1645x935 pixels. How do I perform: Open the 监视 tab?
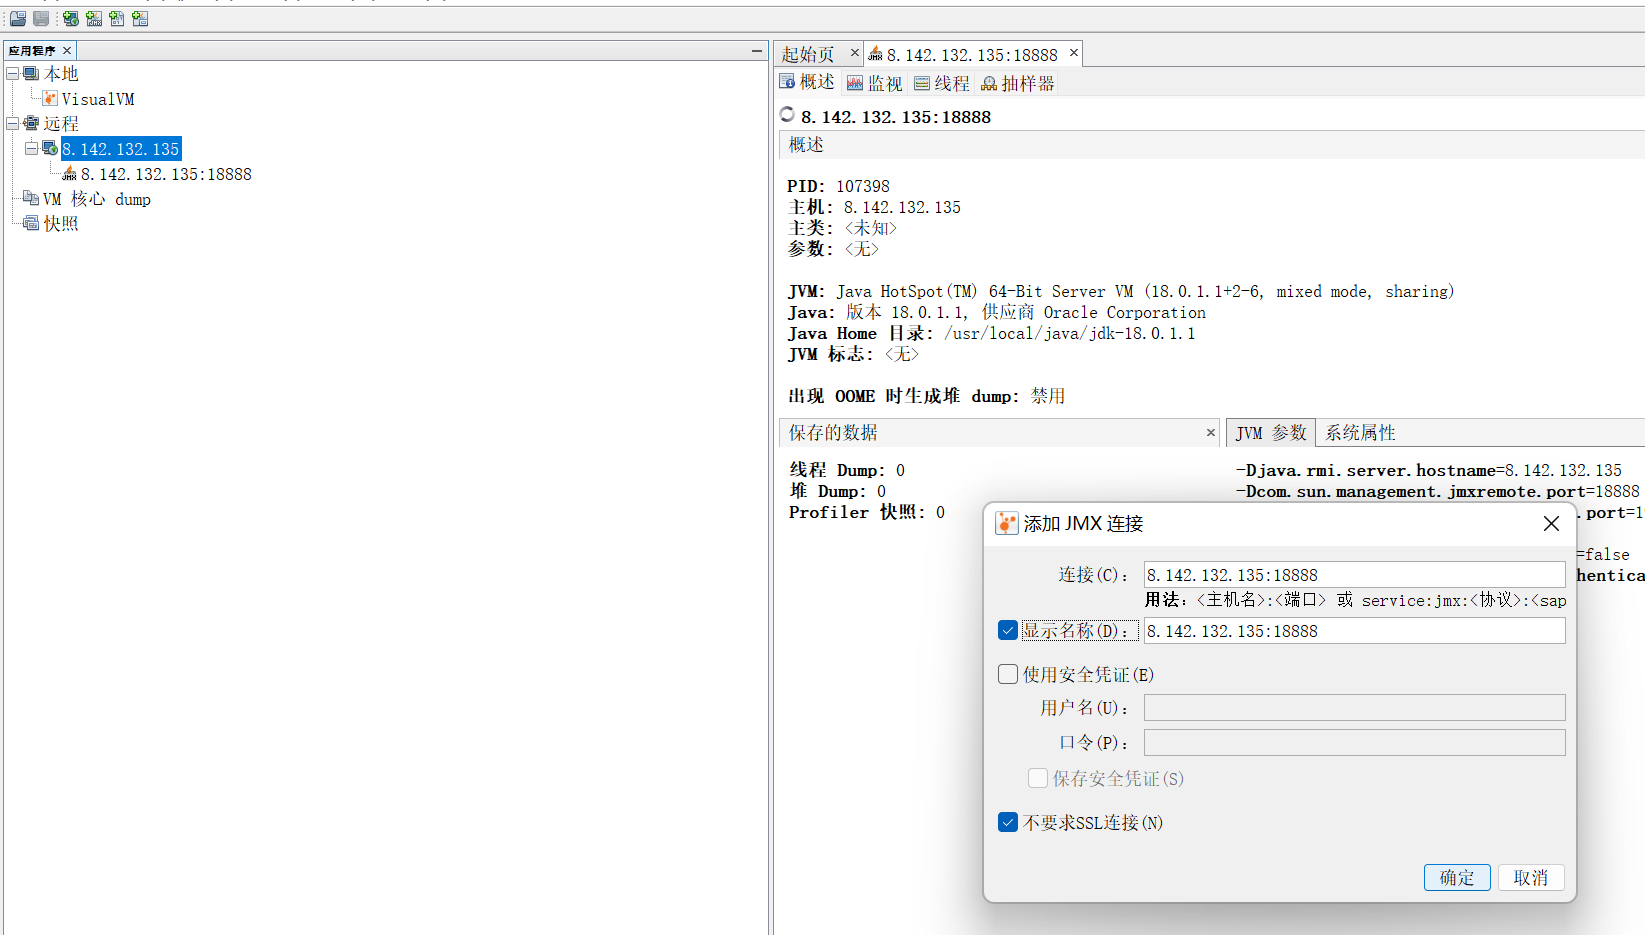click(874, 83)
